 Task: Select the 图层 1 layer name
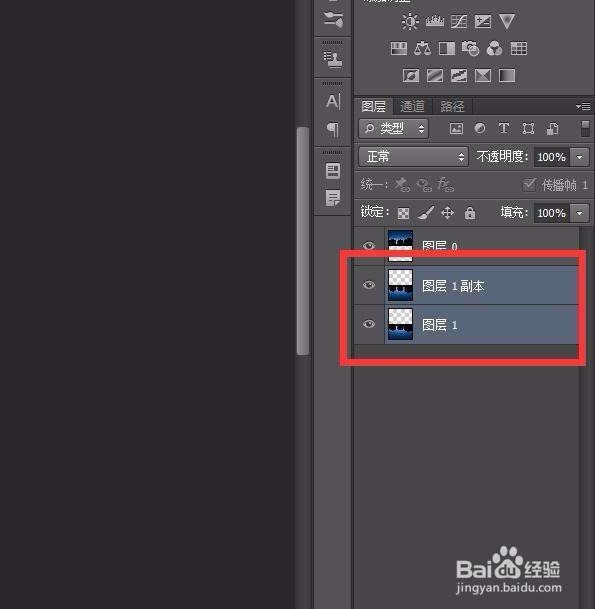(440, 325)
